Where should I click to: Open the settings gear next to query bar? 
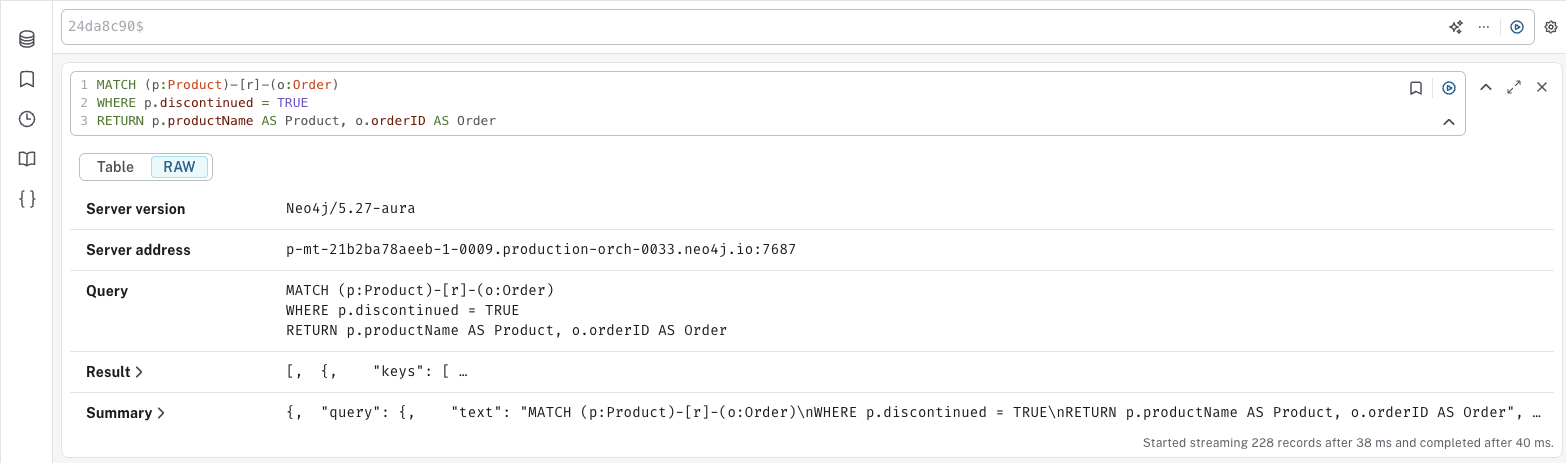[1551, 27]
